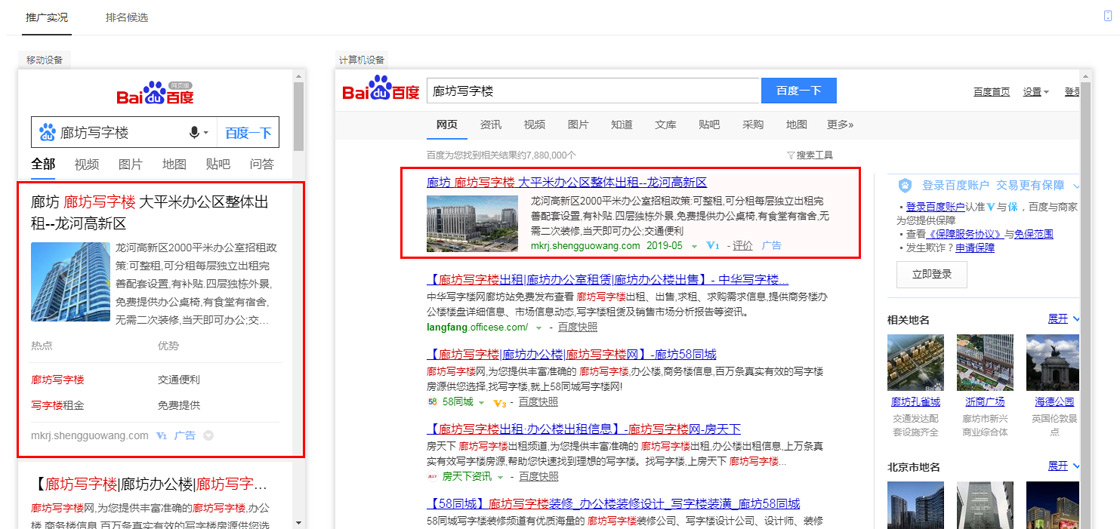
Task: Select 图片 tab in mobile preview
Action: (x=130, y=164)
